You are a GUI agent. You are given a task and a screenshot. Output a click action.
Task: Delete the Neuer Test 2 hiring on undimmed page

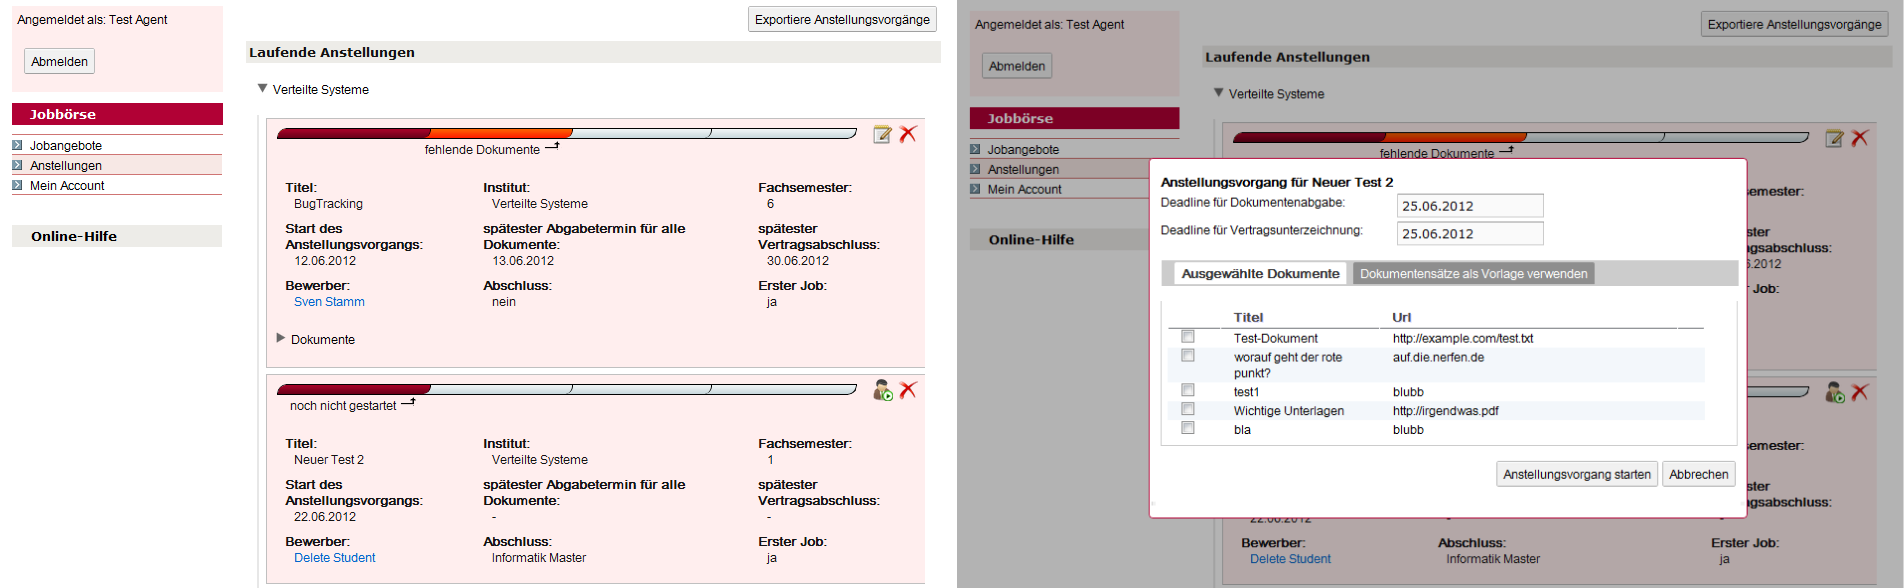[908, 390]
